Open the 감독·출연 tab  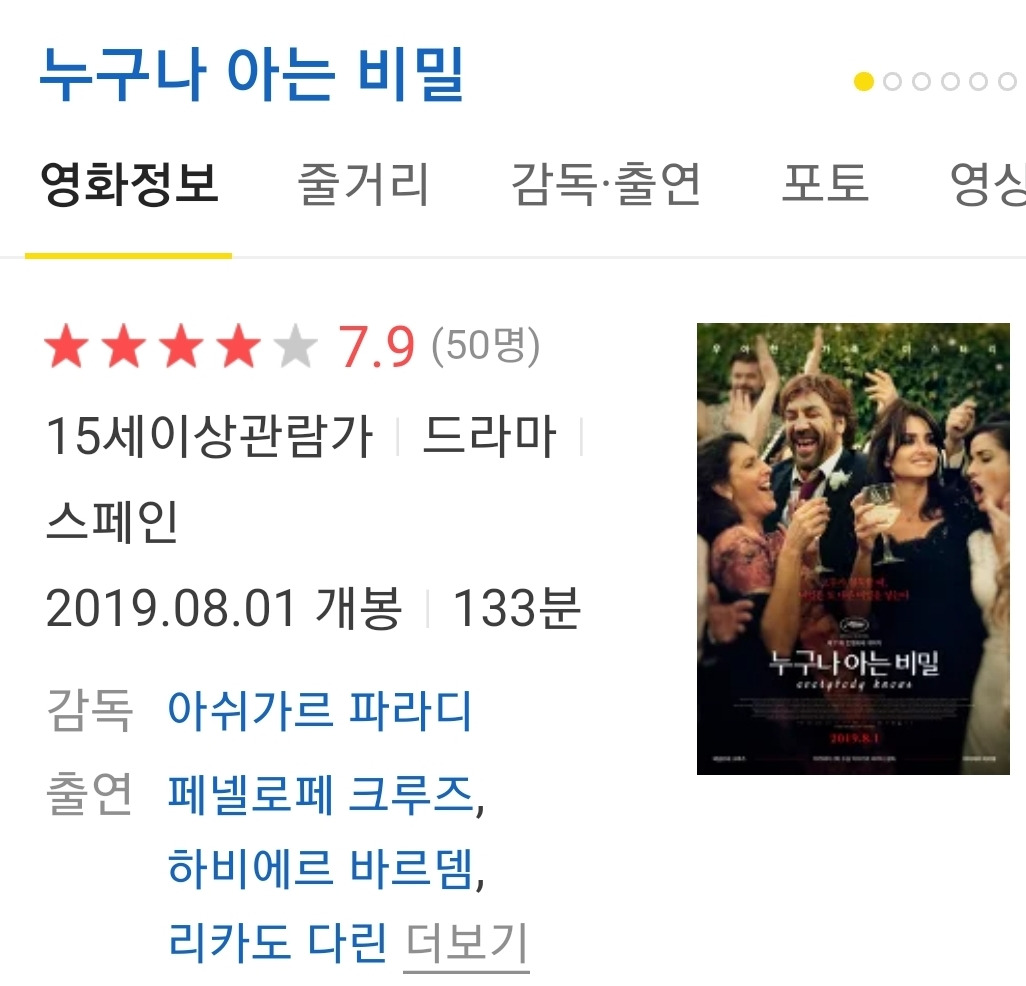coord(606,184)
